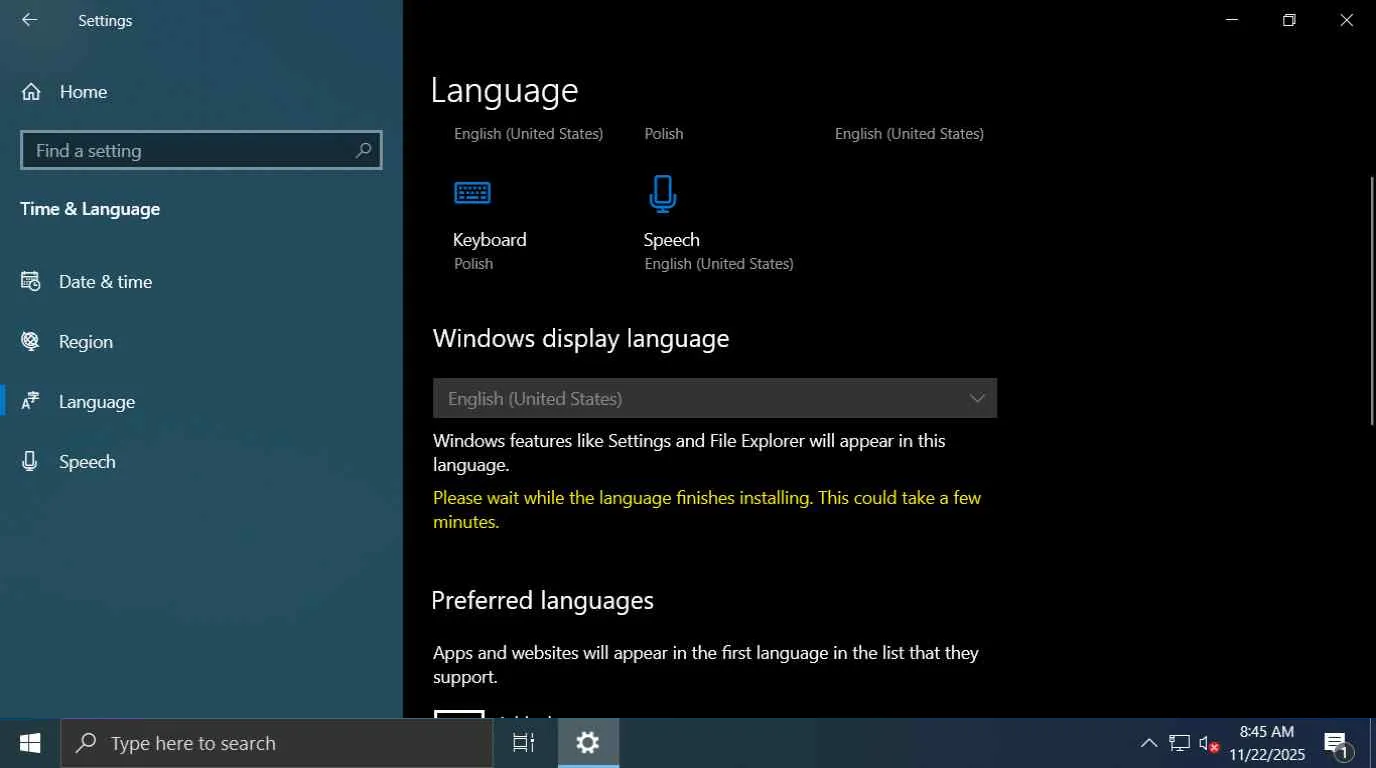Screen dimensions: 1376x768
Task: Open the Speech microphone tile in the Language page
Action: [x=719, y=223]
